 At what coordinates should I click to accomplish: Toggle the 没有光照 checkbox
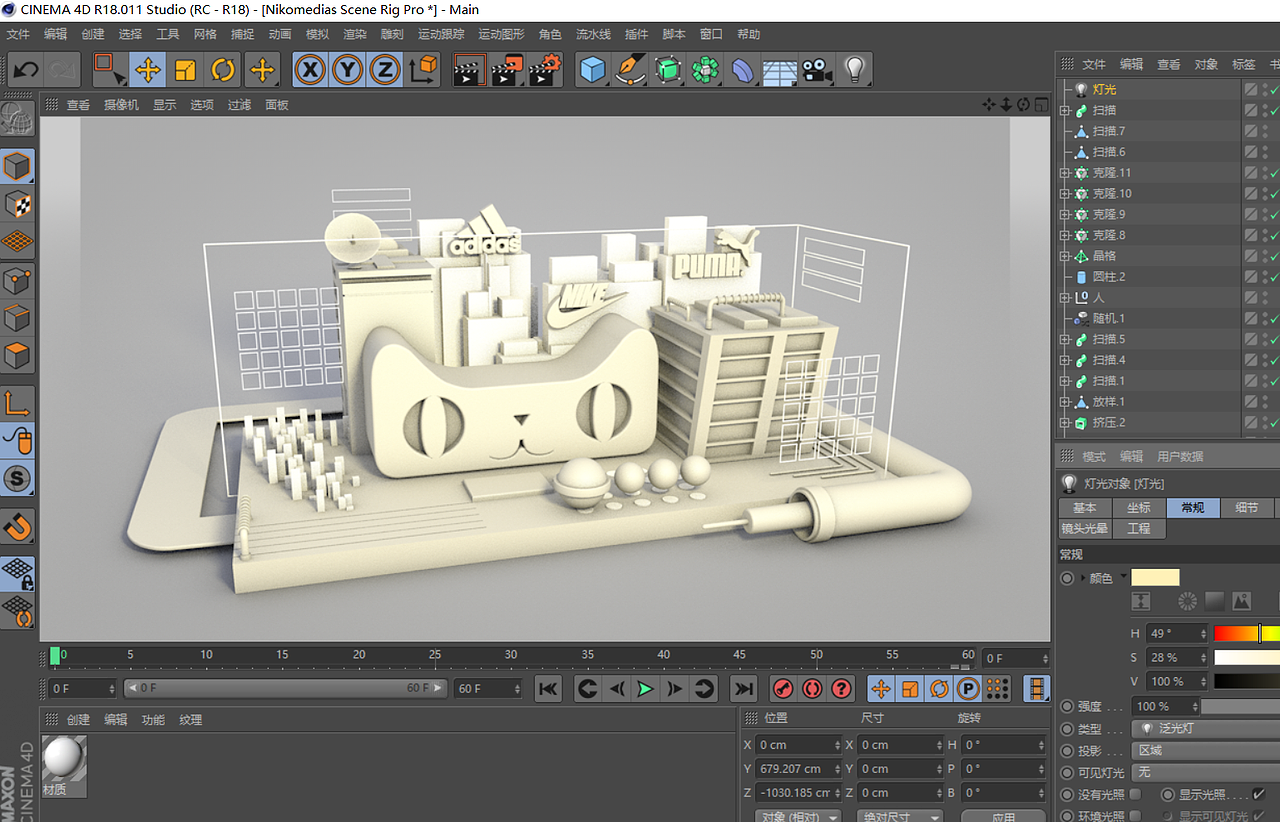[x=1135, y=795]
